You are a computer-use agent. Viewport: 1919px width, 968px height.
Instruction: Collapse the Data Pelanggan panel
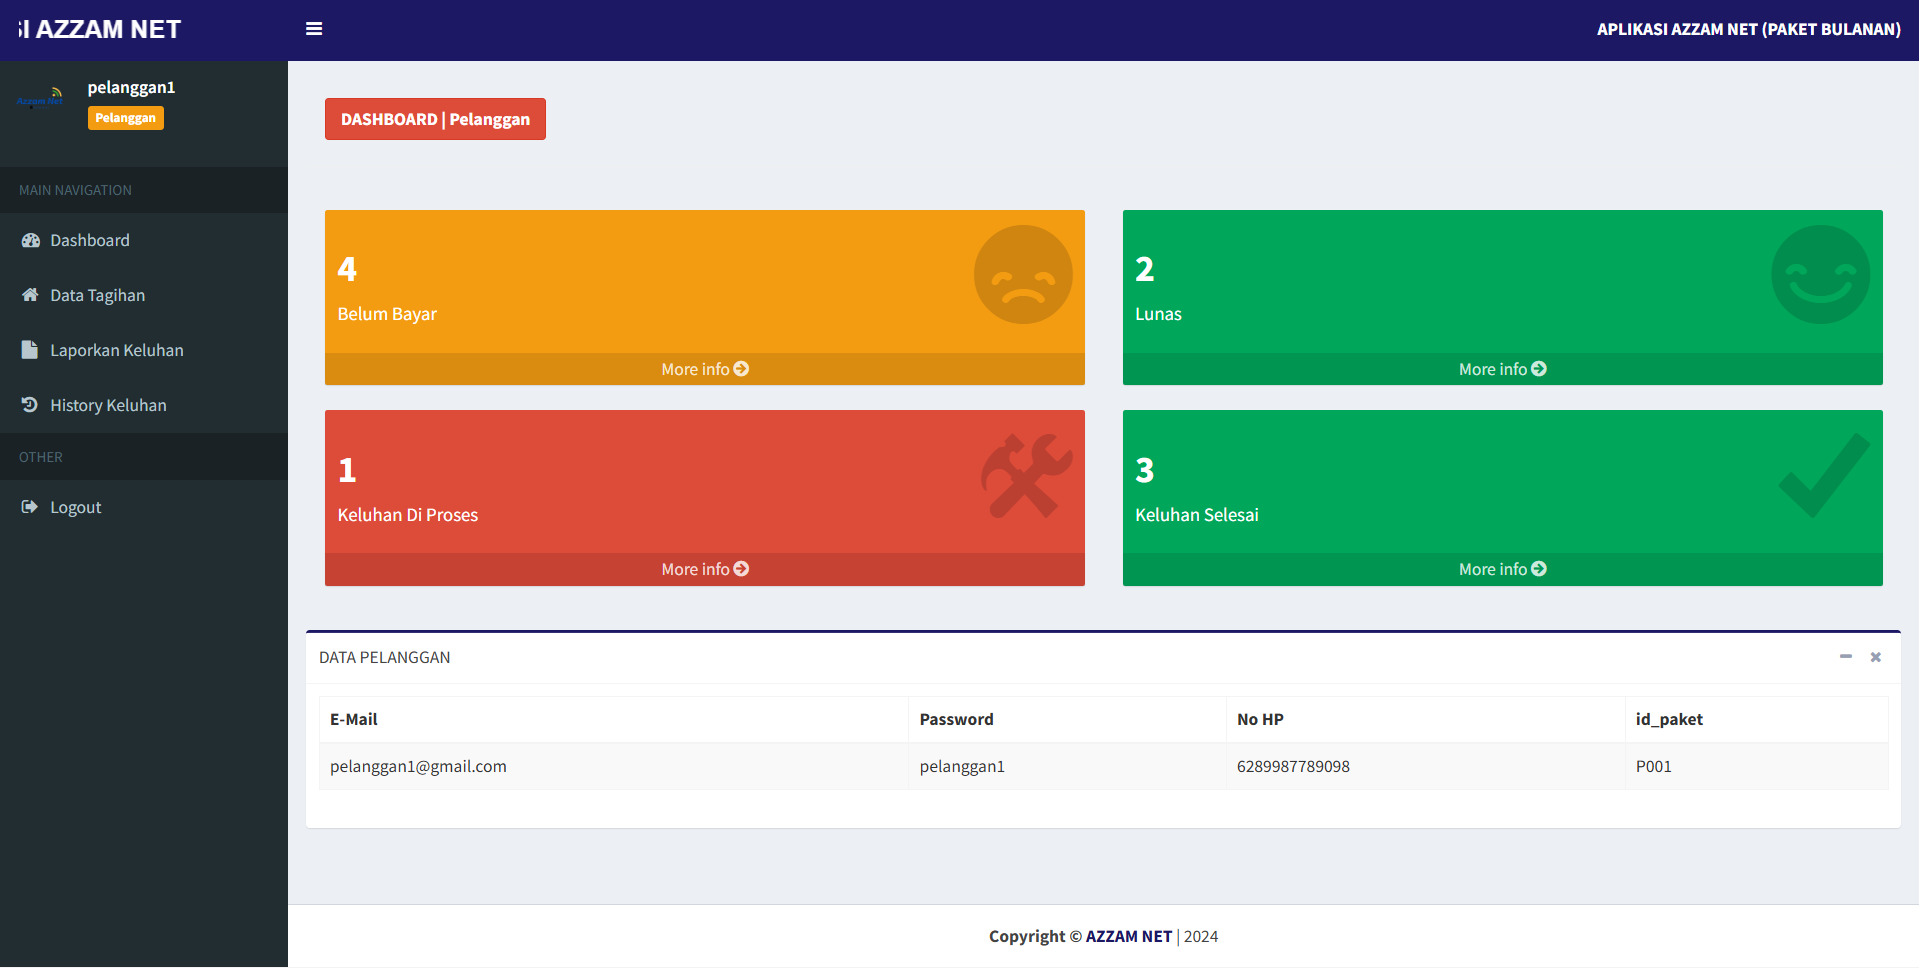pos(1845,657)
